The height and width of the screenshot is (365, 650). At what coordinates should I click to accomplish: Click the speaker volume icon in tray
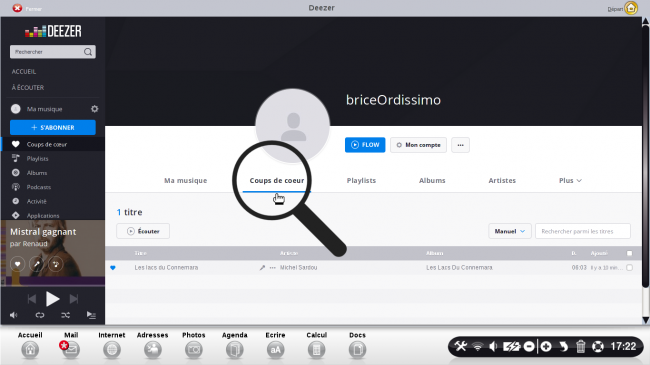(493, 346)
